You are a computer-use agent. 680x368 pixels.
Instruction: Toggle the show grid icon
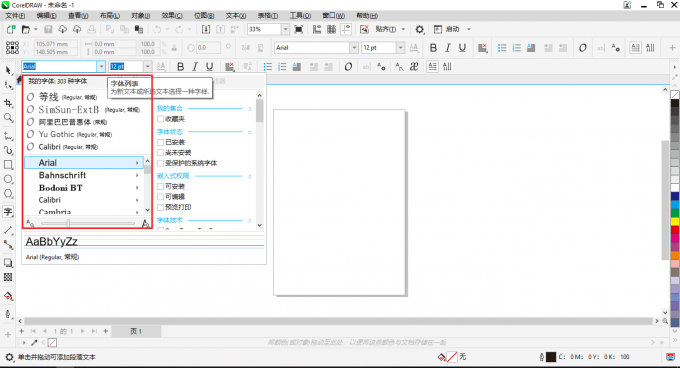coord(331,29)
